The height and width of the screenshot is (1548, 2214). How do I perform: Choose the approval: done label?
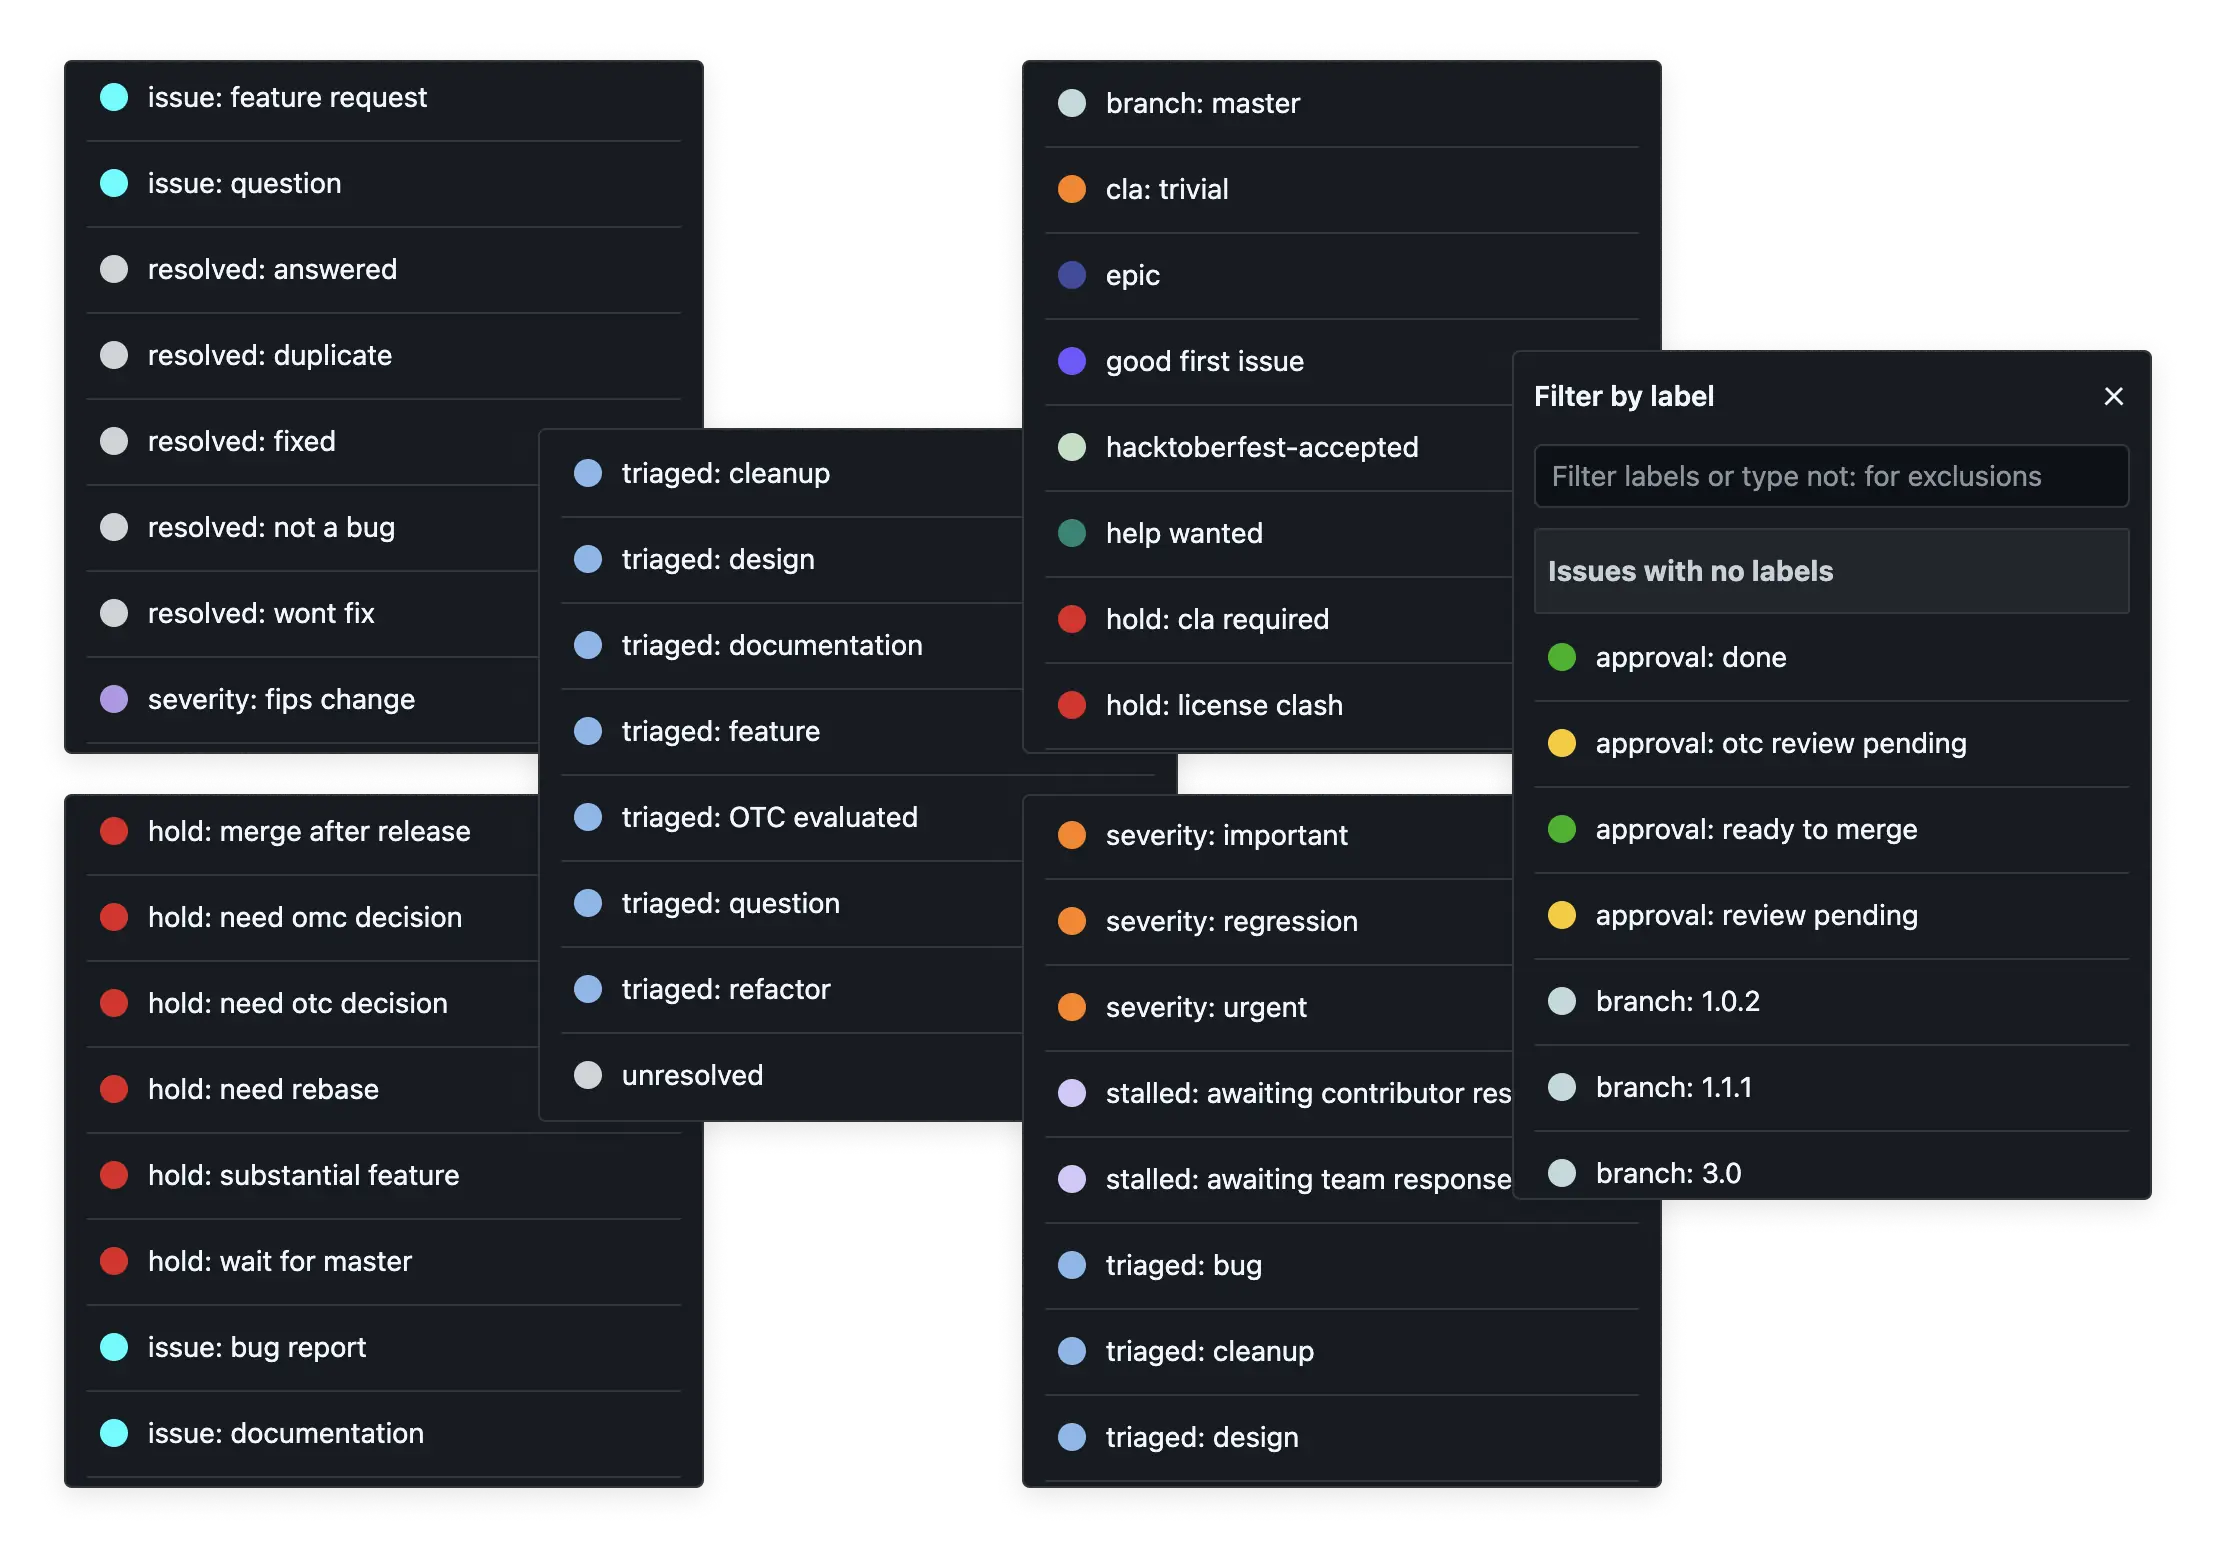pos(1831,657)
